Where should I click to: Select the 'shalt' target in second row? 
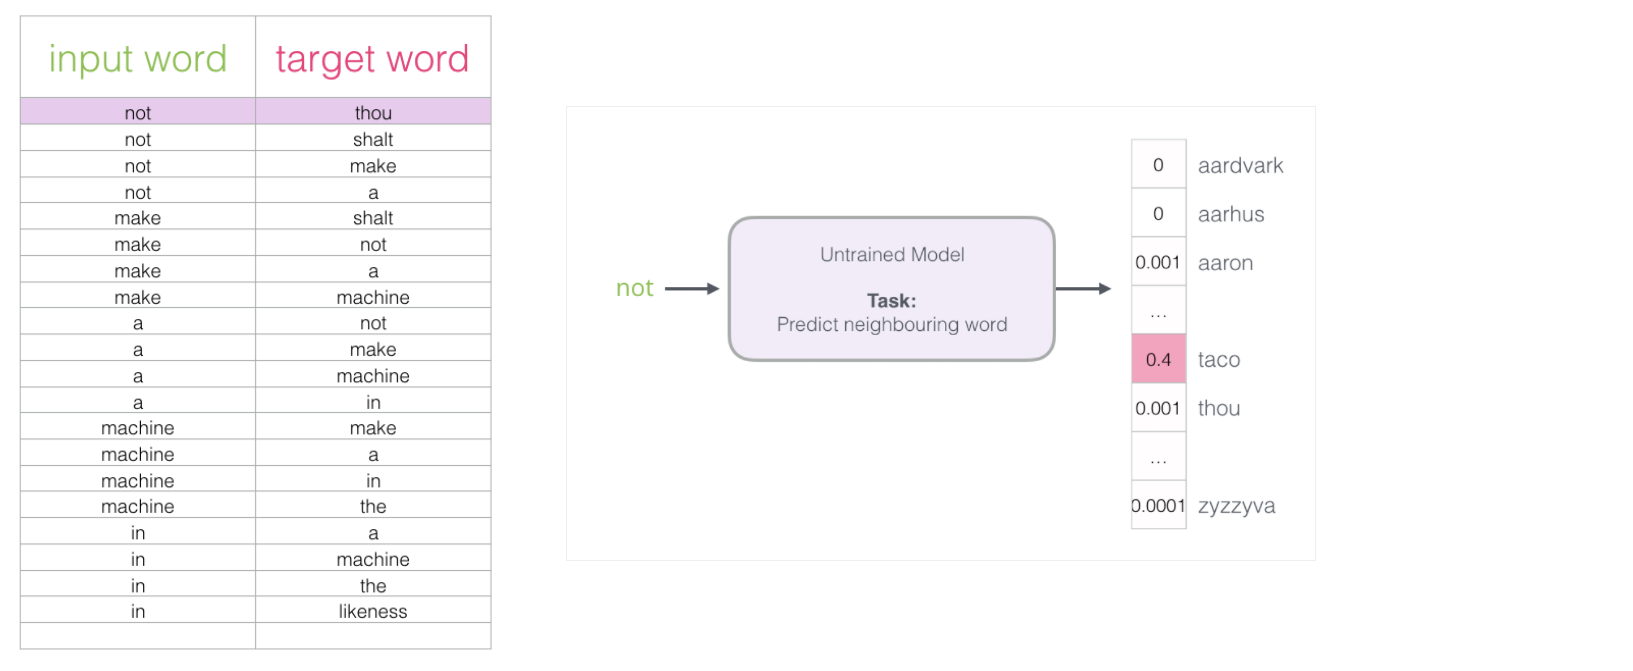[373, 139]
